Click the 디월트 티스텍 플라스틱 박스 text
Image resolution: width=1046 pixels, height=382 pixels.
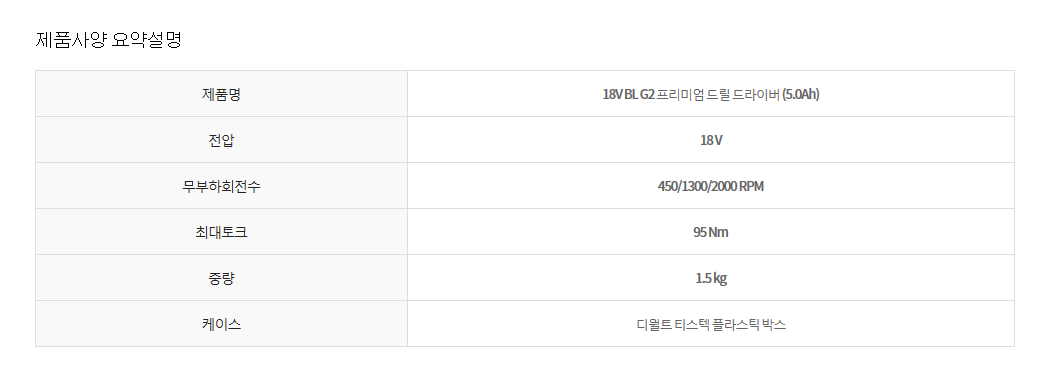[x=711, y=325]
